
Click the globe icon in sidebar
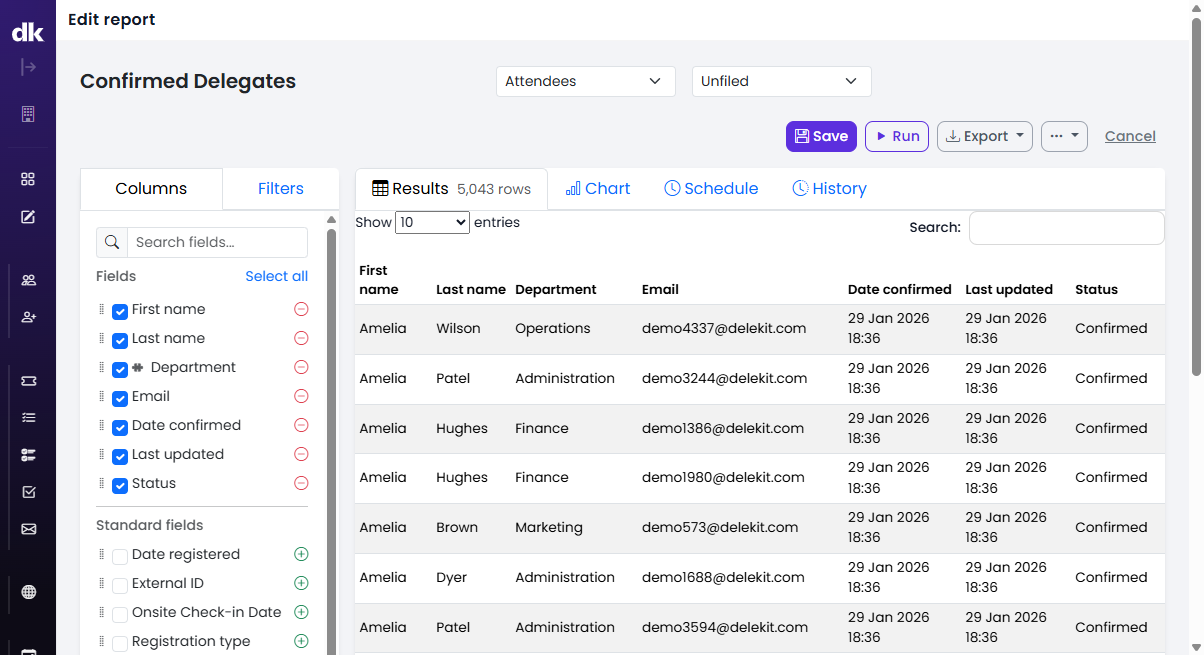tap(28, 592)
